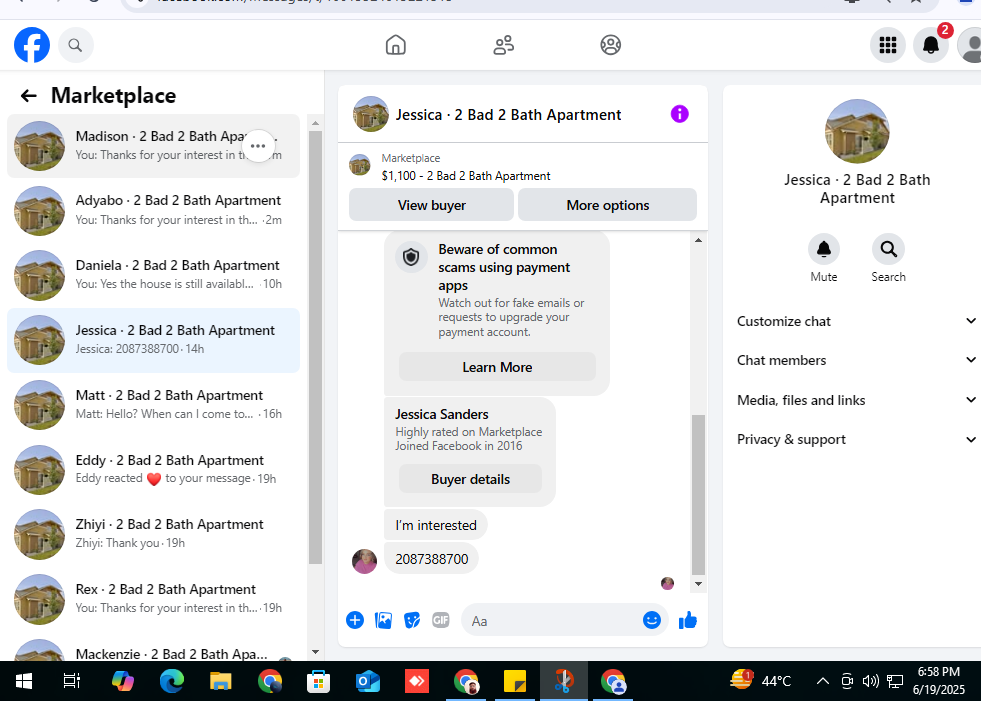Launch Microsoft Edge from taskbar
Image resolution: width=981 pixels, height=701 pixels.
[171, 681]
